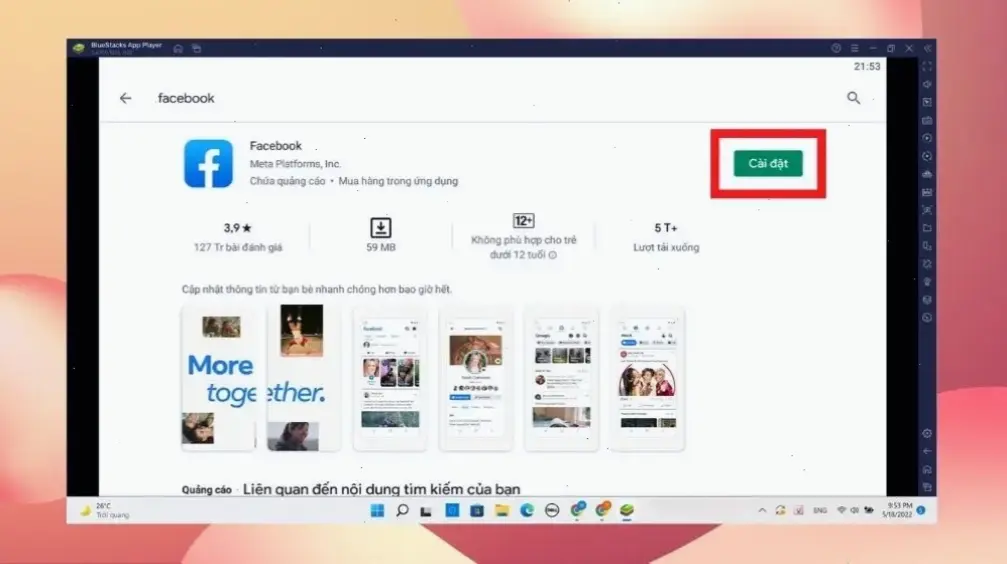This screenshot has width=1007, height=564.
Task: Open the sixth Watch screenshot
Action: point(647,378)
